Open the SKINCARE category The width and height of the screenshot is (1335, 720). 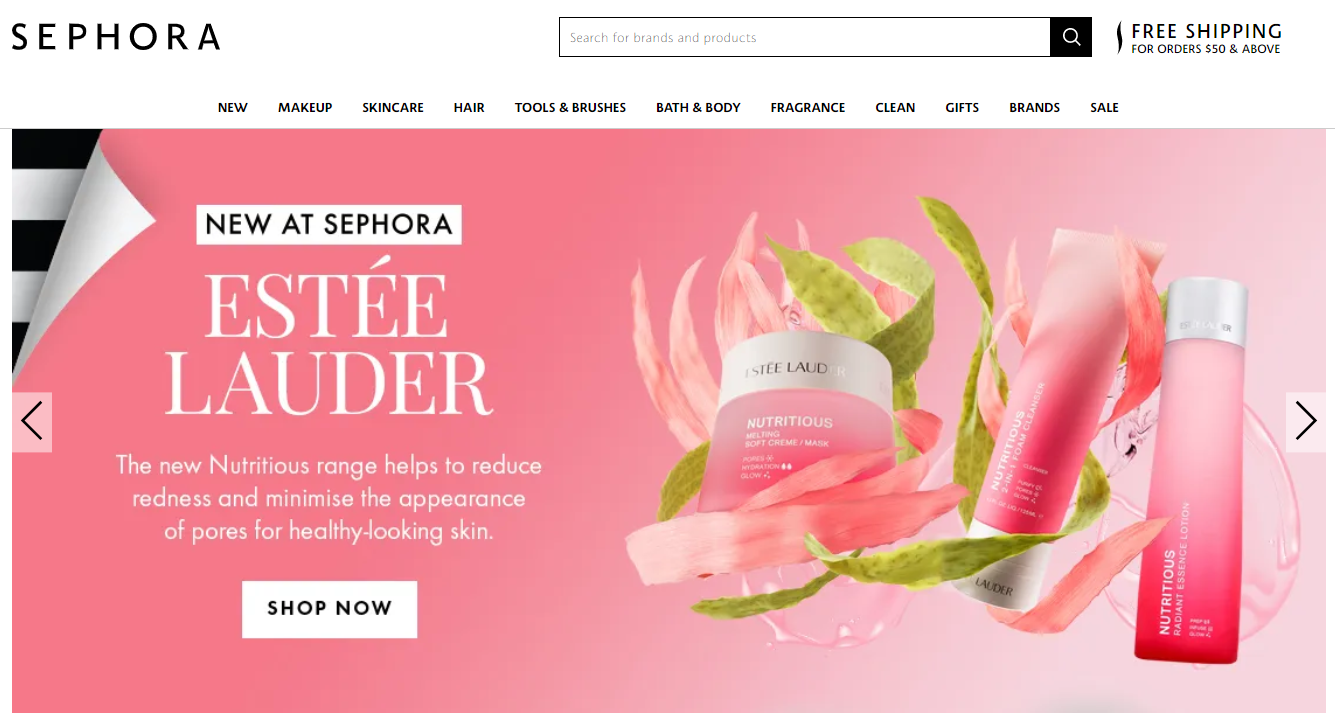393,107
